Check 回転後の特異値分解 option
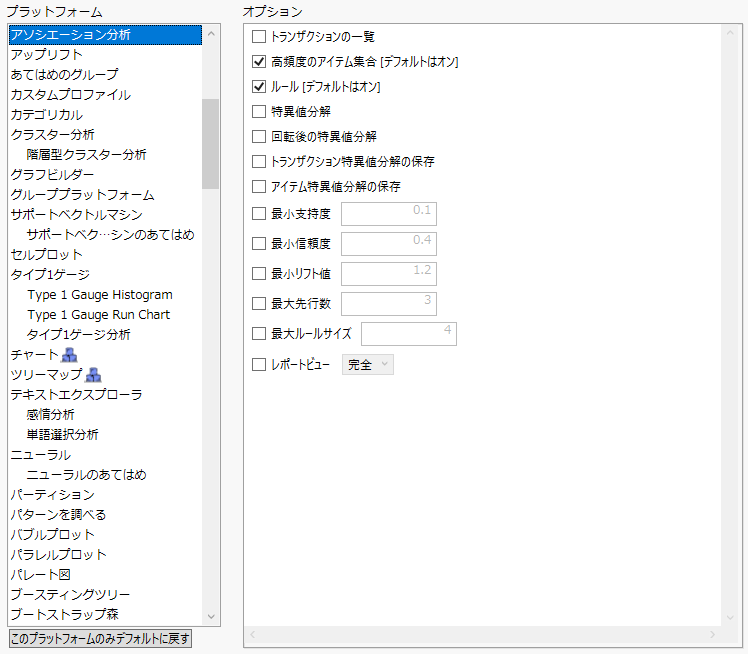 click(x=259, y=136)
